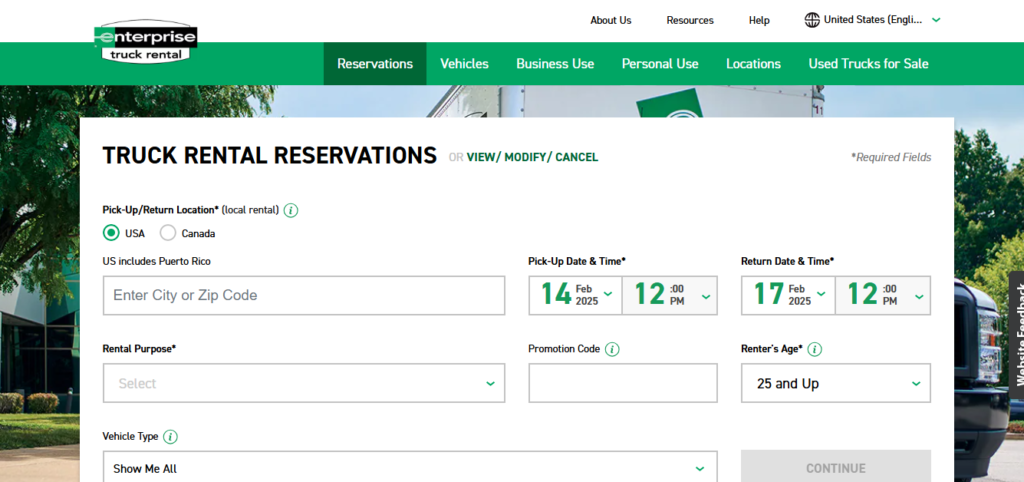Click the View/ Modify/ Cancel link
Viewport: 1024px width, 482px height.
(x=532, y=157)
